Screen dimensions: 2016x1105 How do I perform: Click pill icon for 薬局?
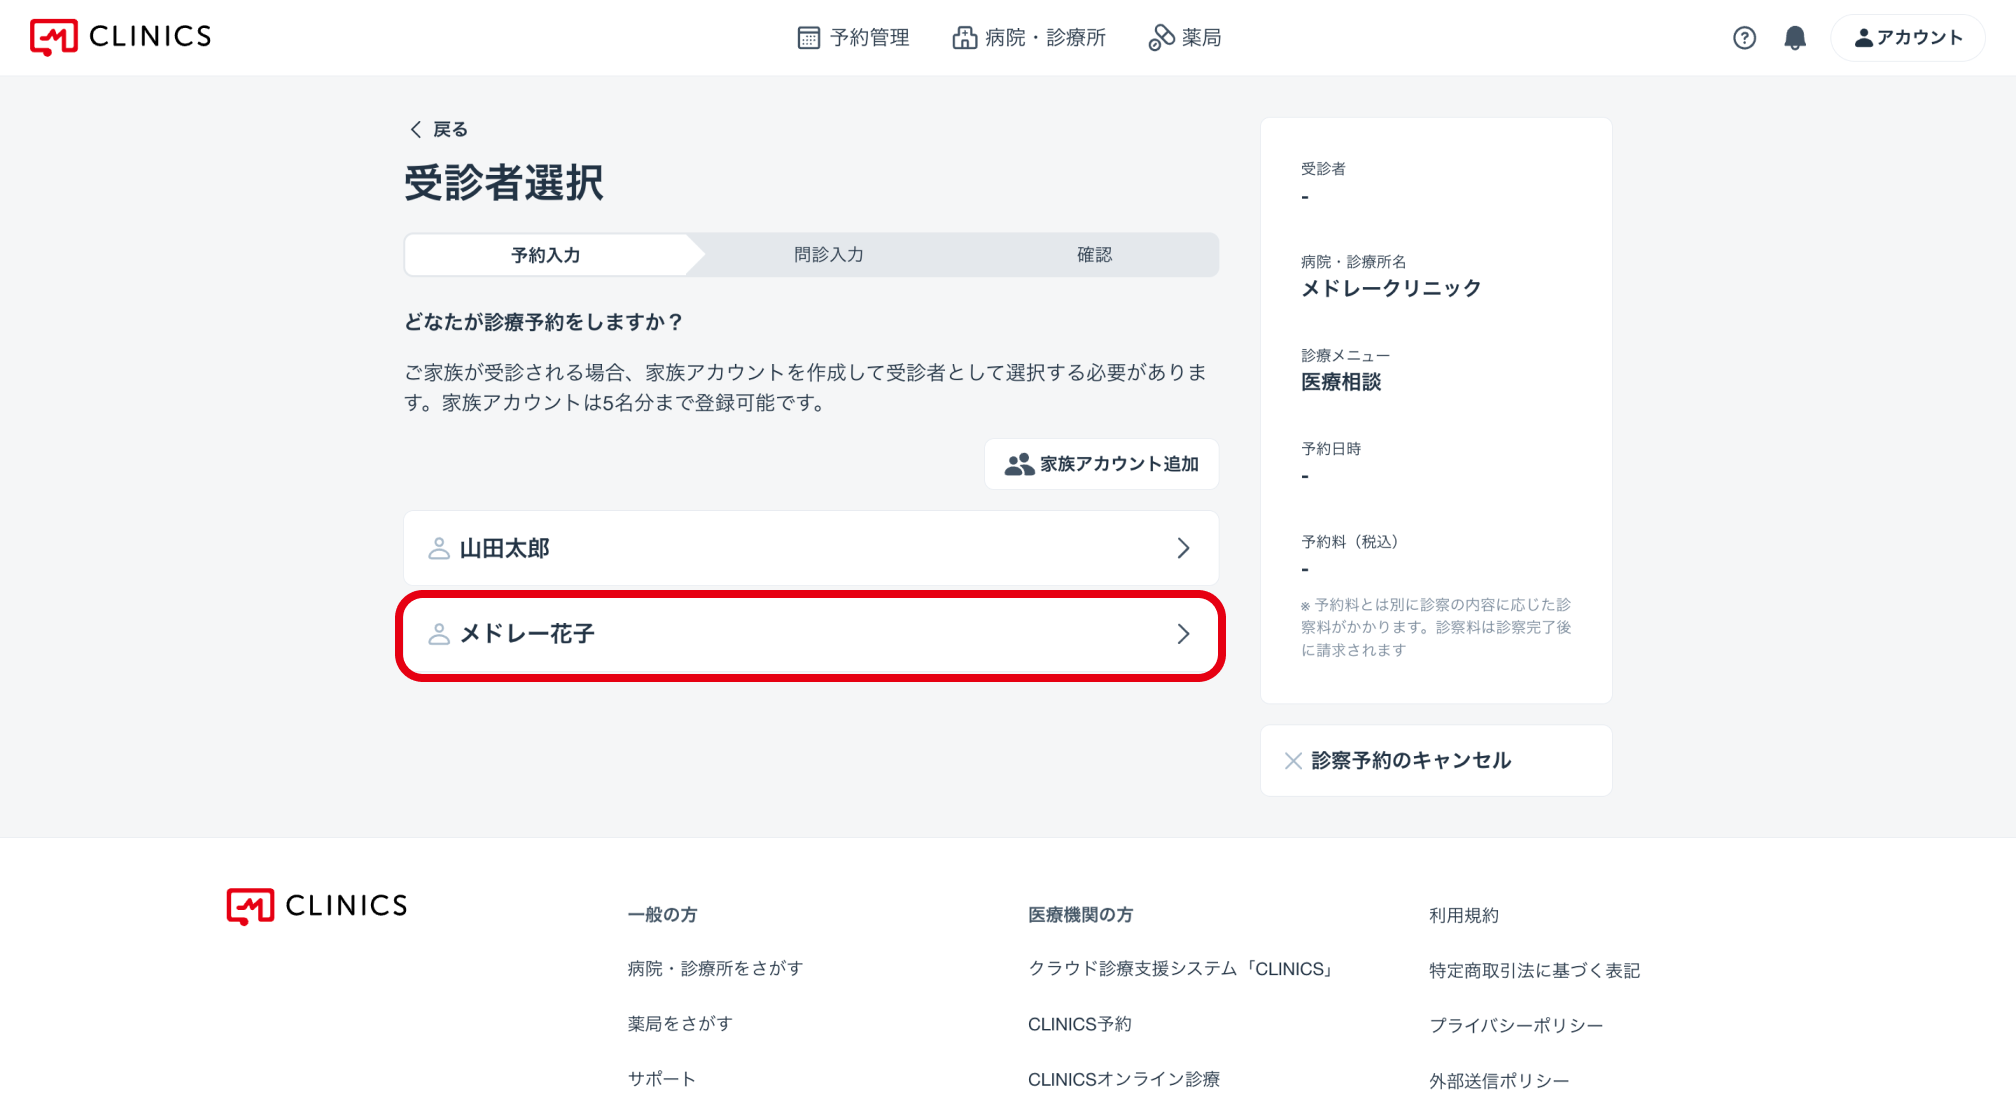pyautogui.click(x=1161, y=38)
